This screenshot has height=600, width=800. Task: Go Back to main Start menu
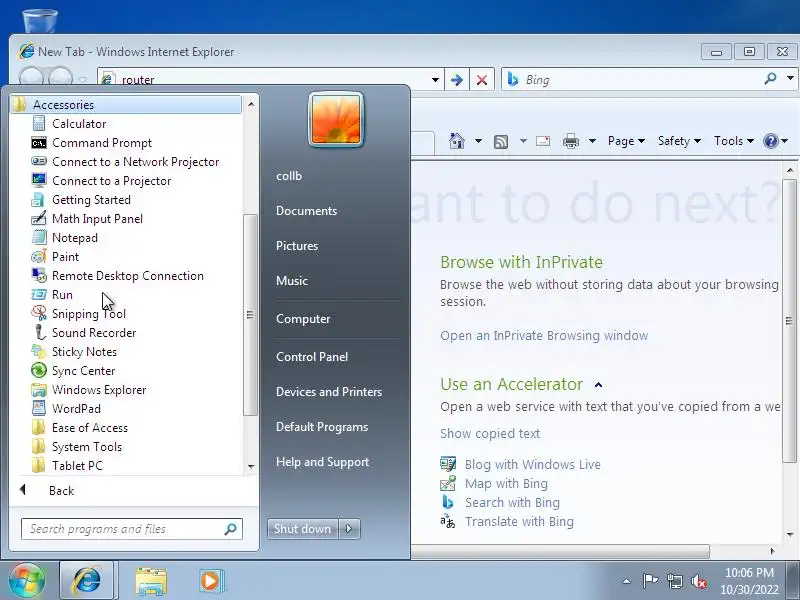point(61,490)
